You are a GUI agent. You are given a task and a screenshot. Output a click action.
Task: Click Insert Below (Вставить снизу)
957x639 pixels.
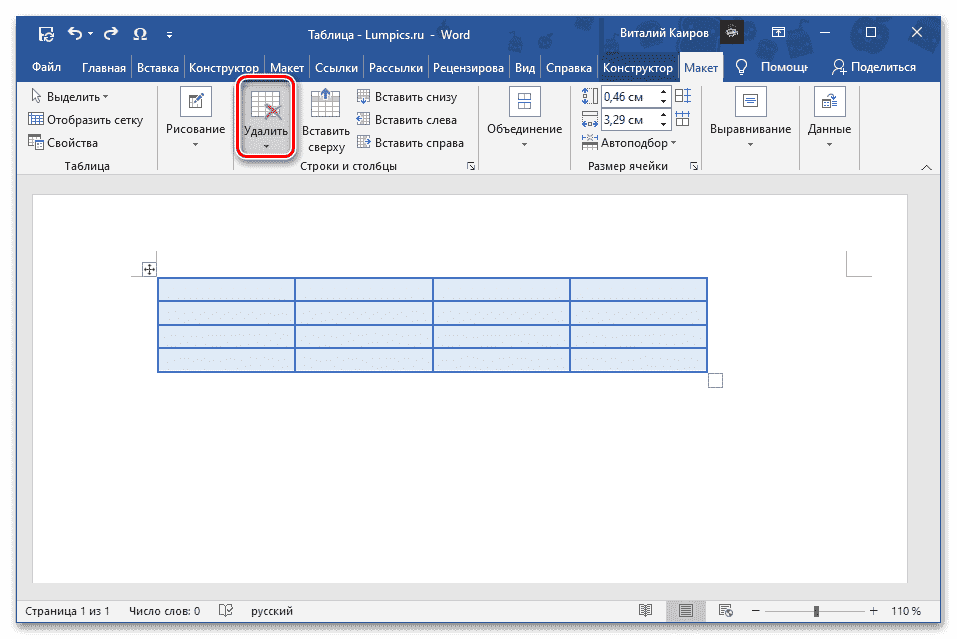pos(406,97)
